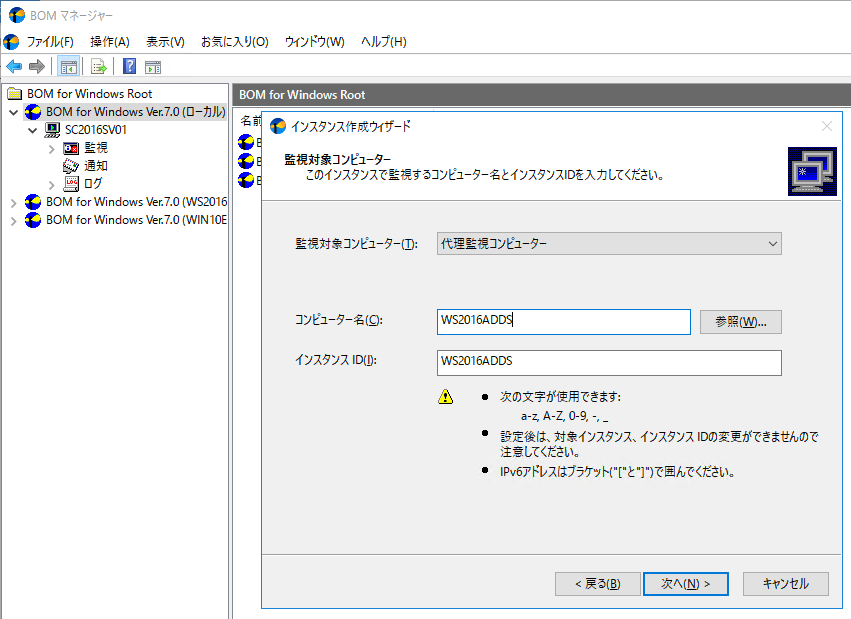851x619 pixels.
Task: Toggle the console tree show/hide toolbar icon
Action: (x=68, y=67)
